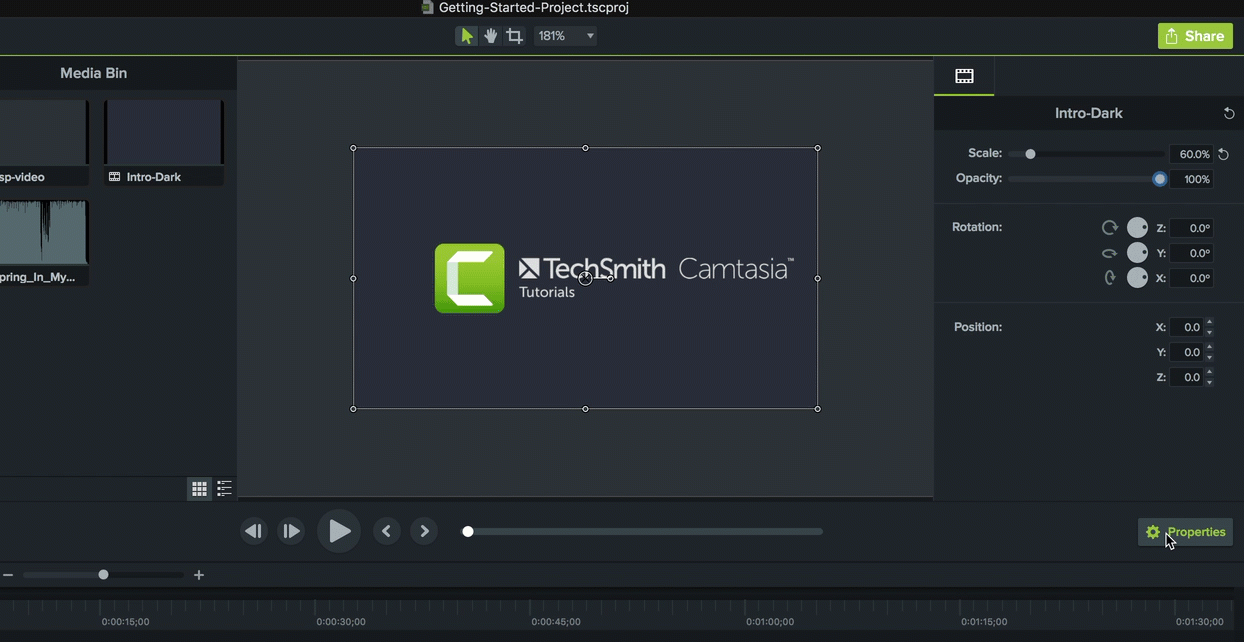Adjust the Scale slider handle
This screenshot has height=642, width=1244.
1030,154
